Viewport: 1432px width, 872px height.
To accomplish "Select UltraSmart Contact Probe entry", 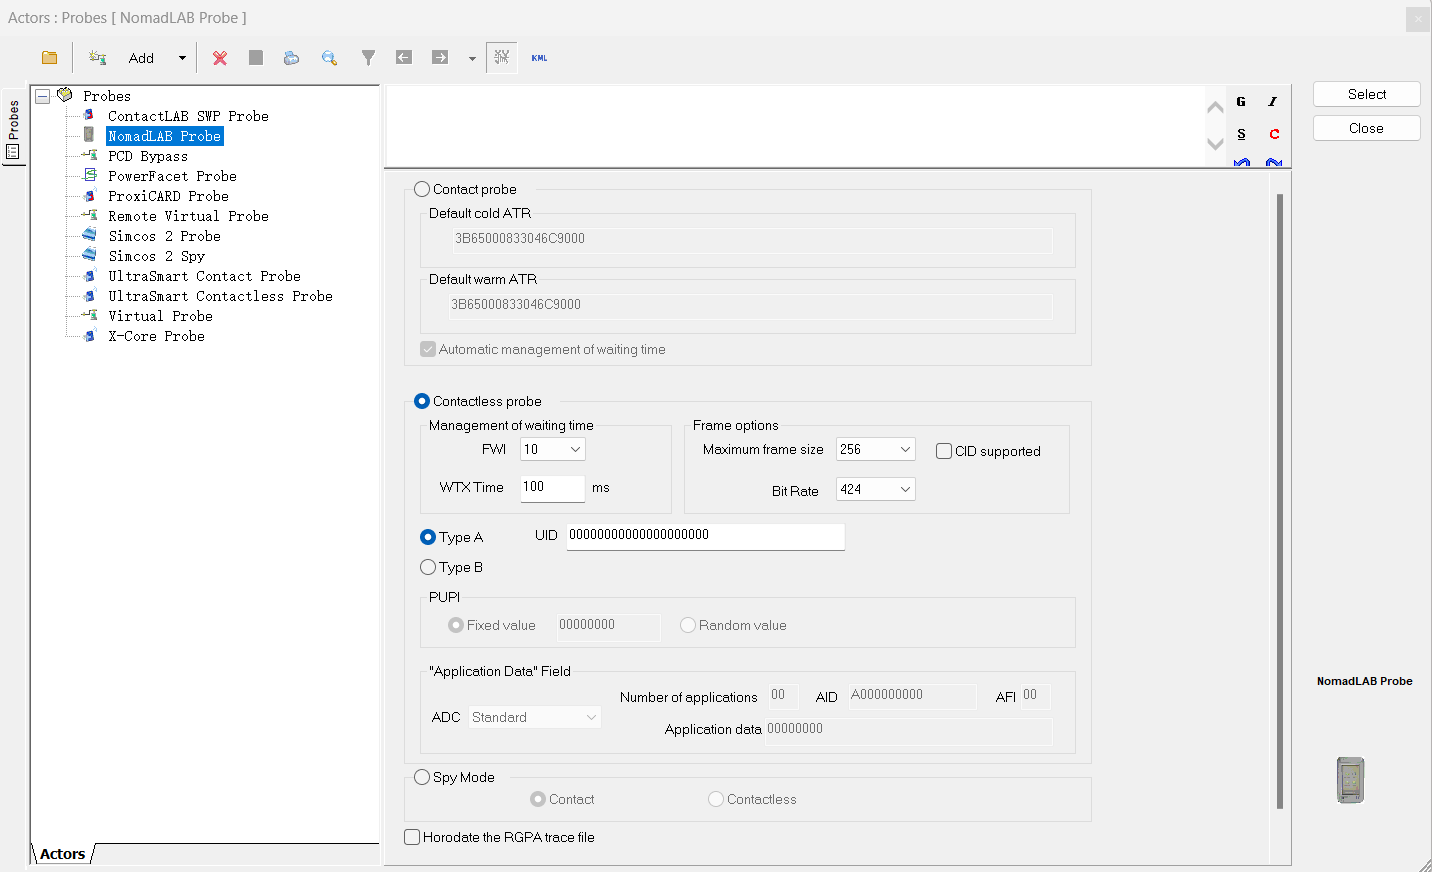I will 204,276.
